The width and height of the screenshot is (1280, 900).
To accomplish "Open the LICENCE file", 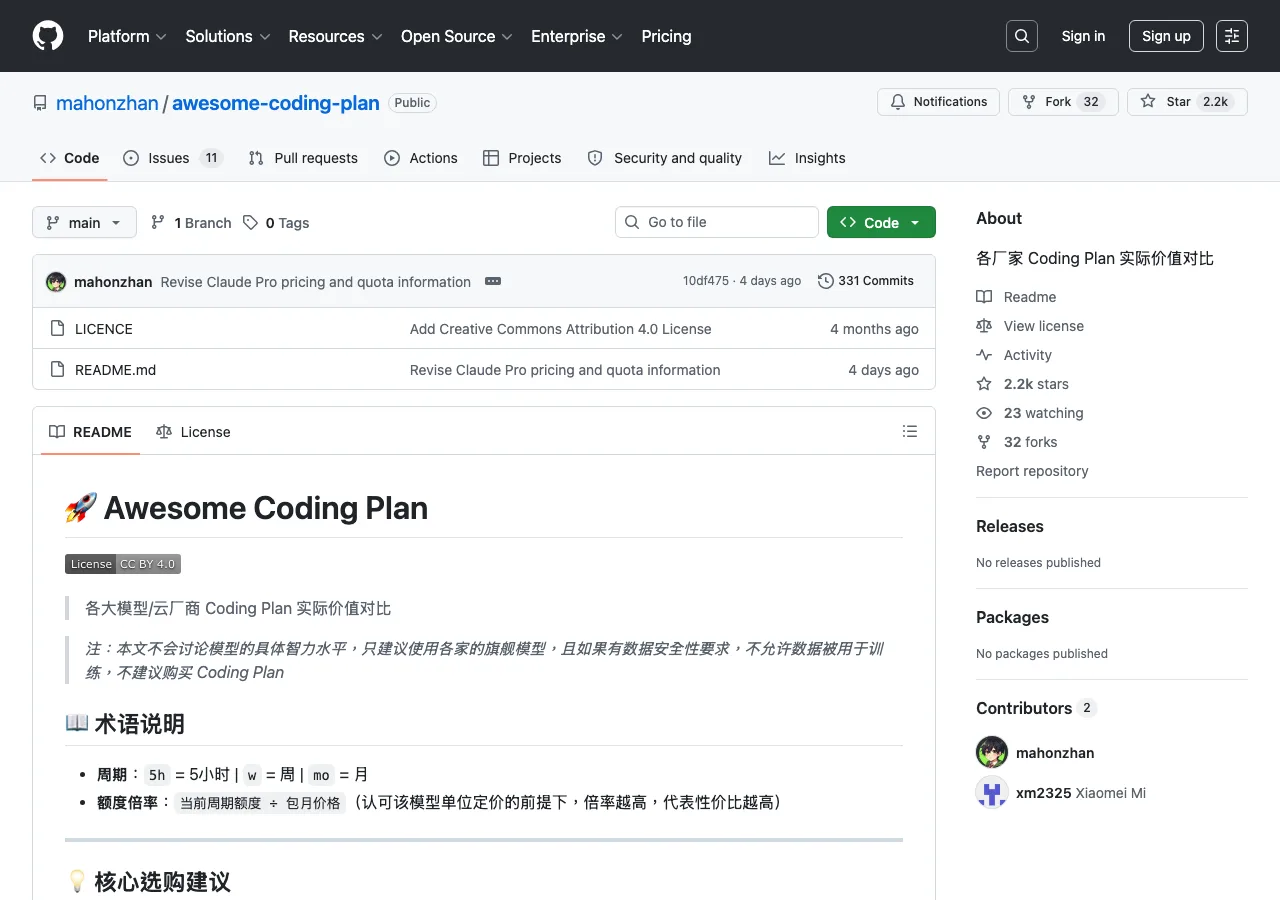I will click(104, 329).
